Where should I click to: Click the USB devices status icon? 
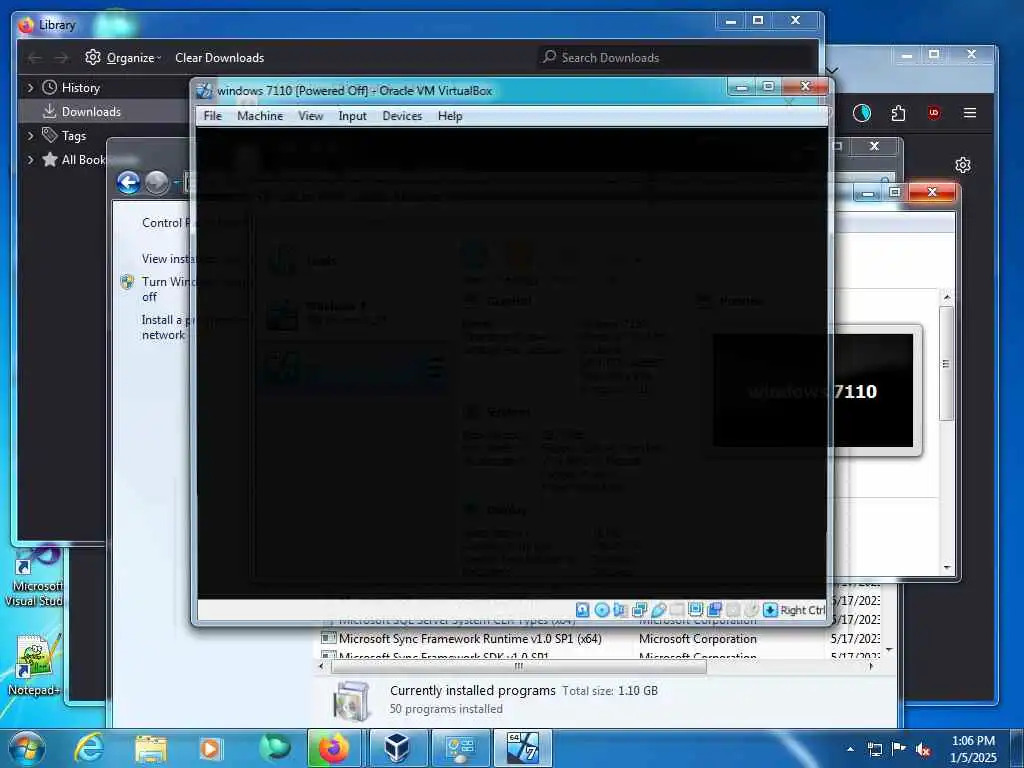coord(658,610)
